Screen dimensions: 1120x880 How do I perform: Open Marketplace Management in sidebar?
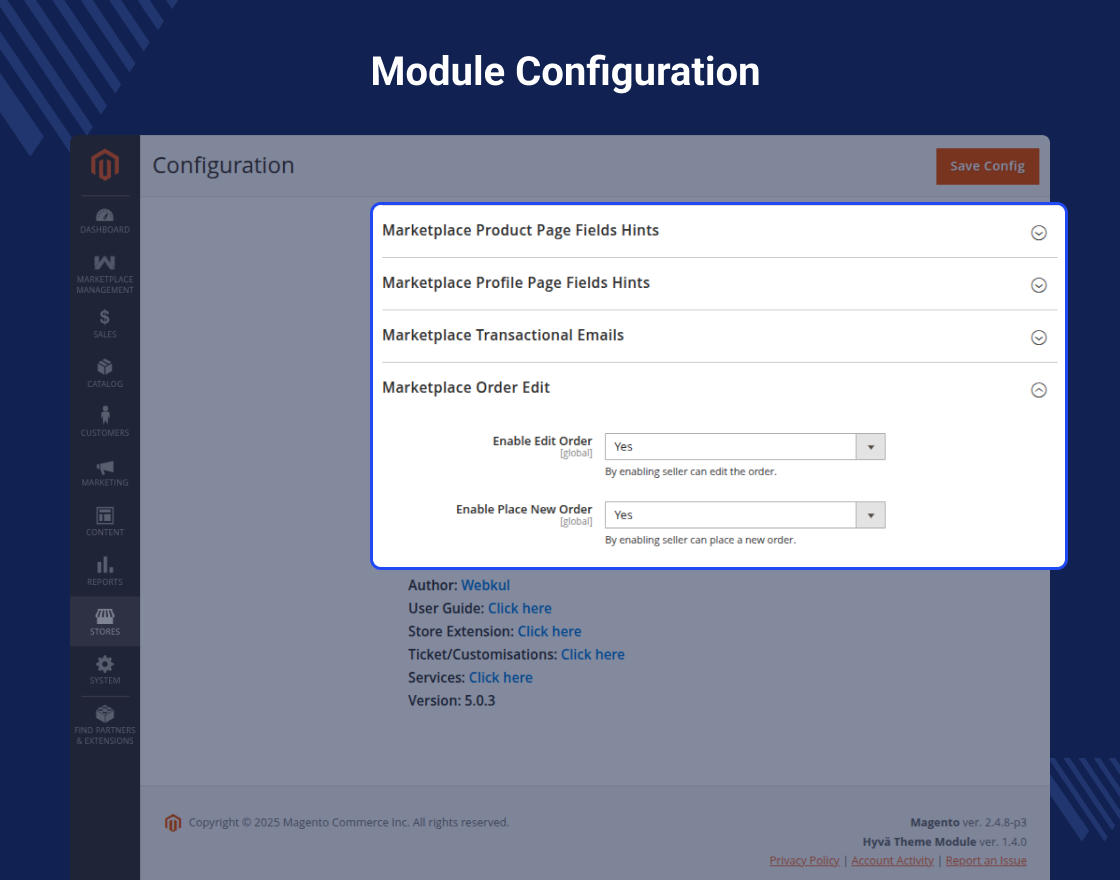[x=105, y=273]
